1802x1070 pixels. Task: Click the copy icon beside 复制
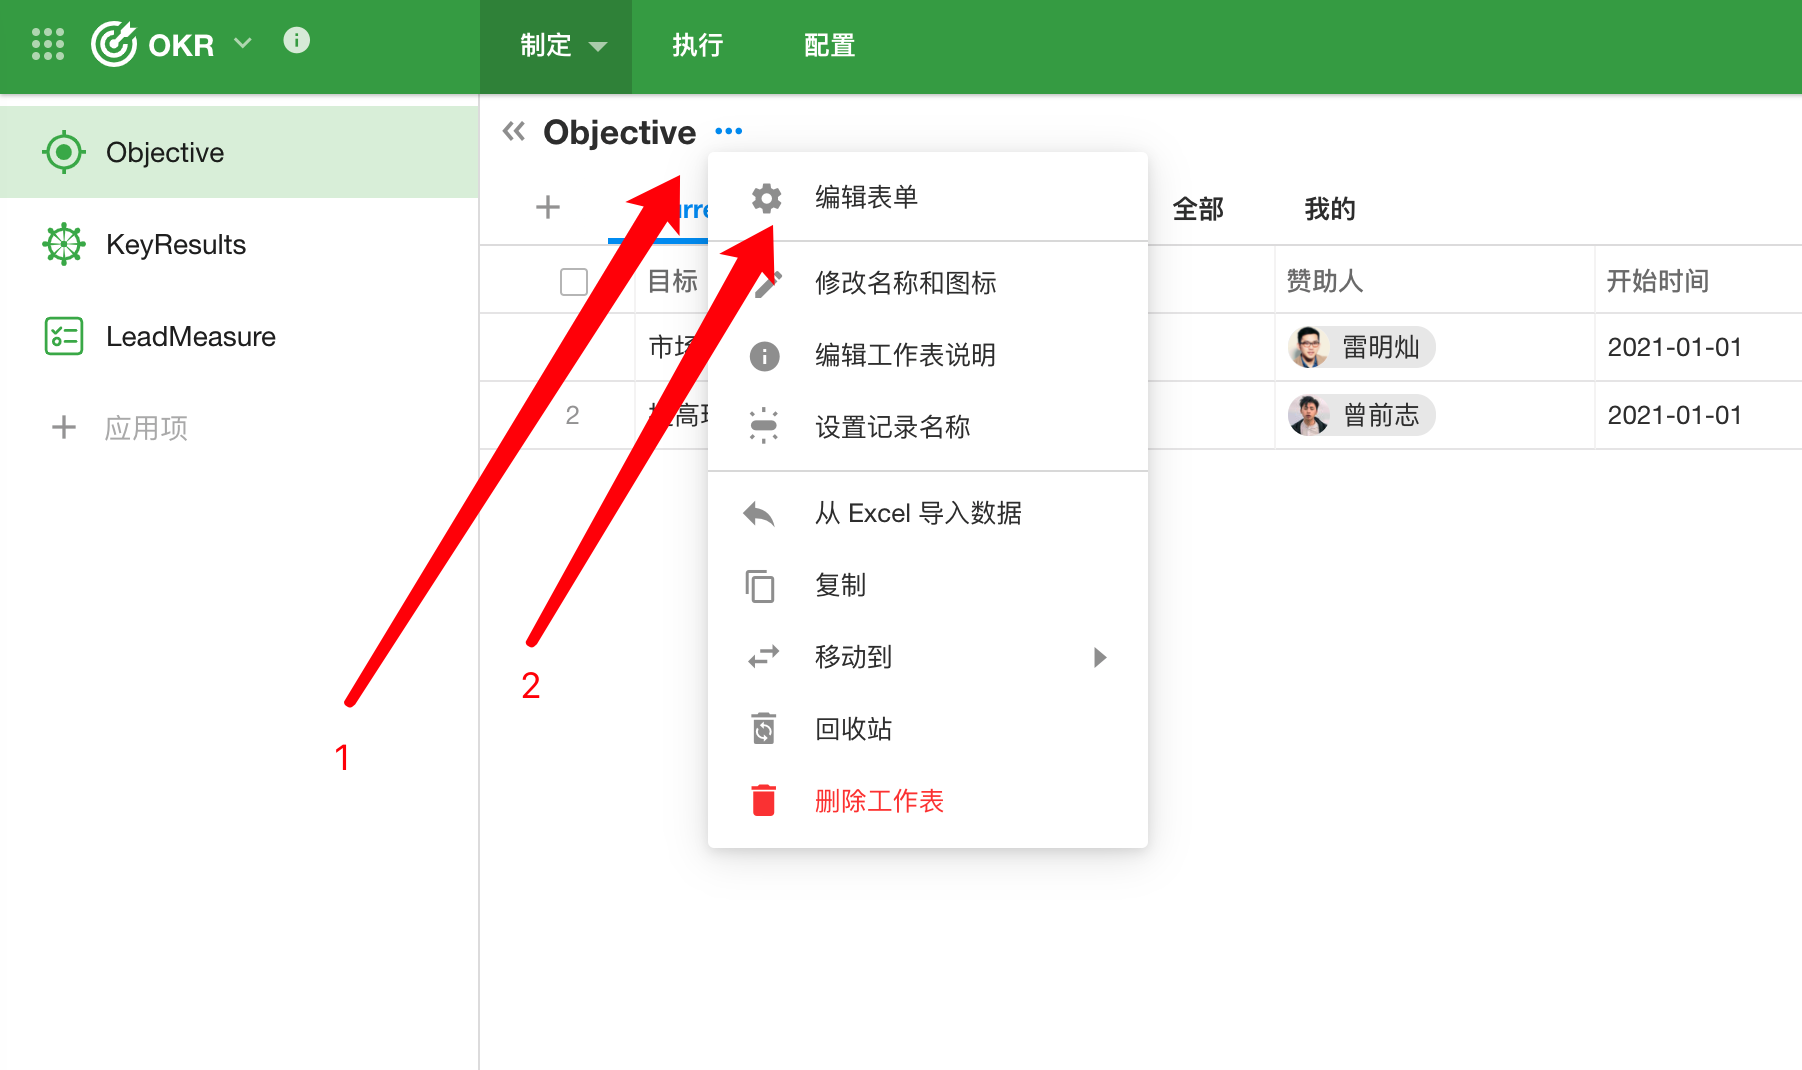[x=760, y=586]
